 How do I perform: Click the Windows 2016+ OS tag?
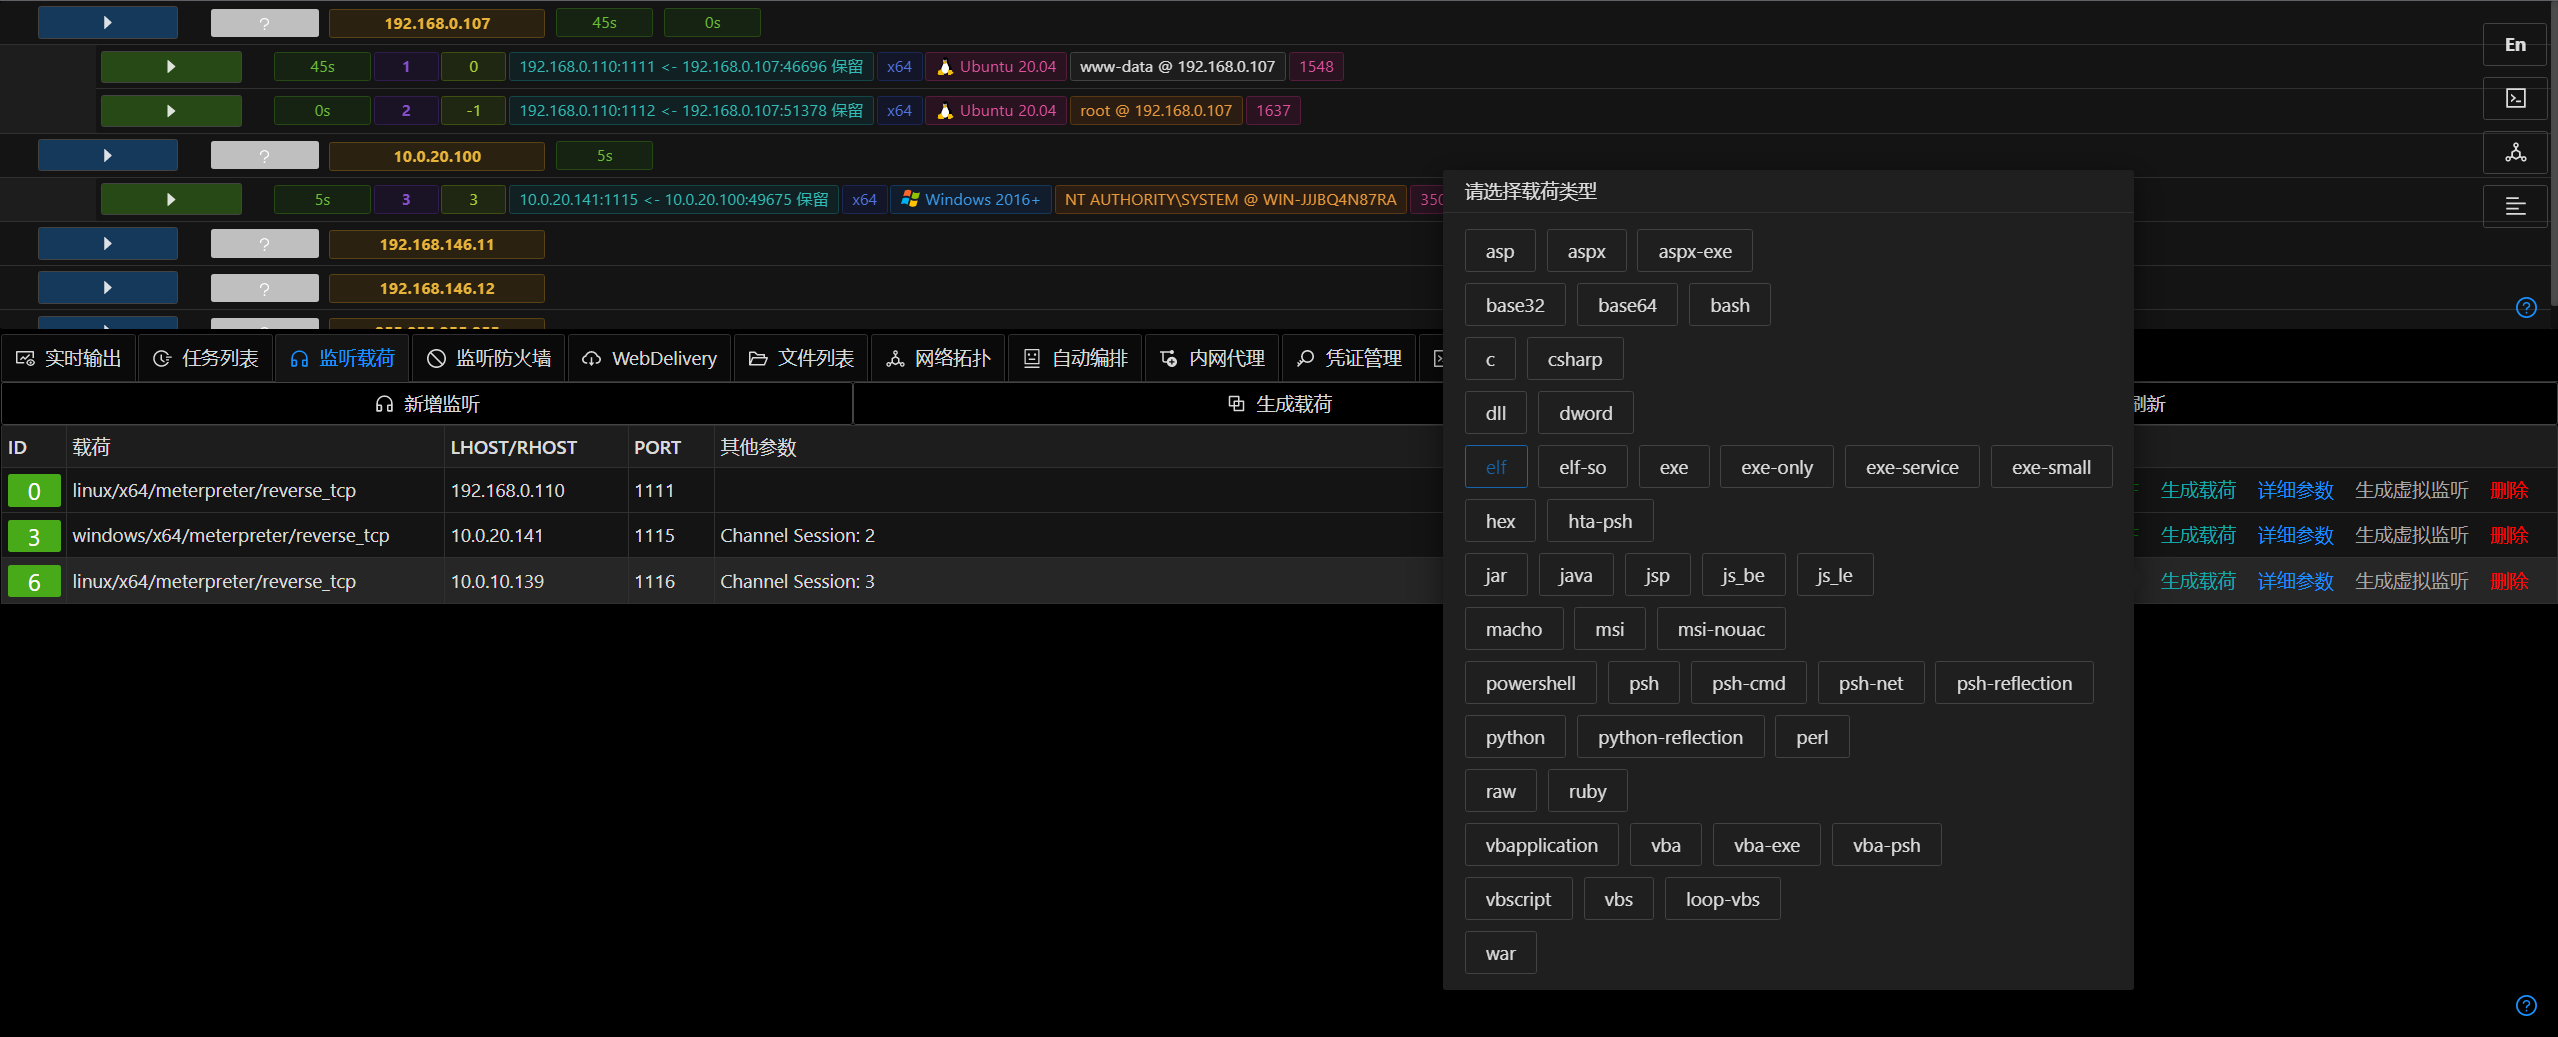coord(970,199)
